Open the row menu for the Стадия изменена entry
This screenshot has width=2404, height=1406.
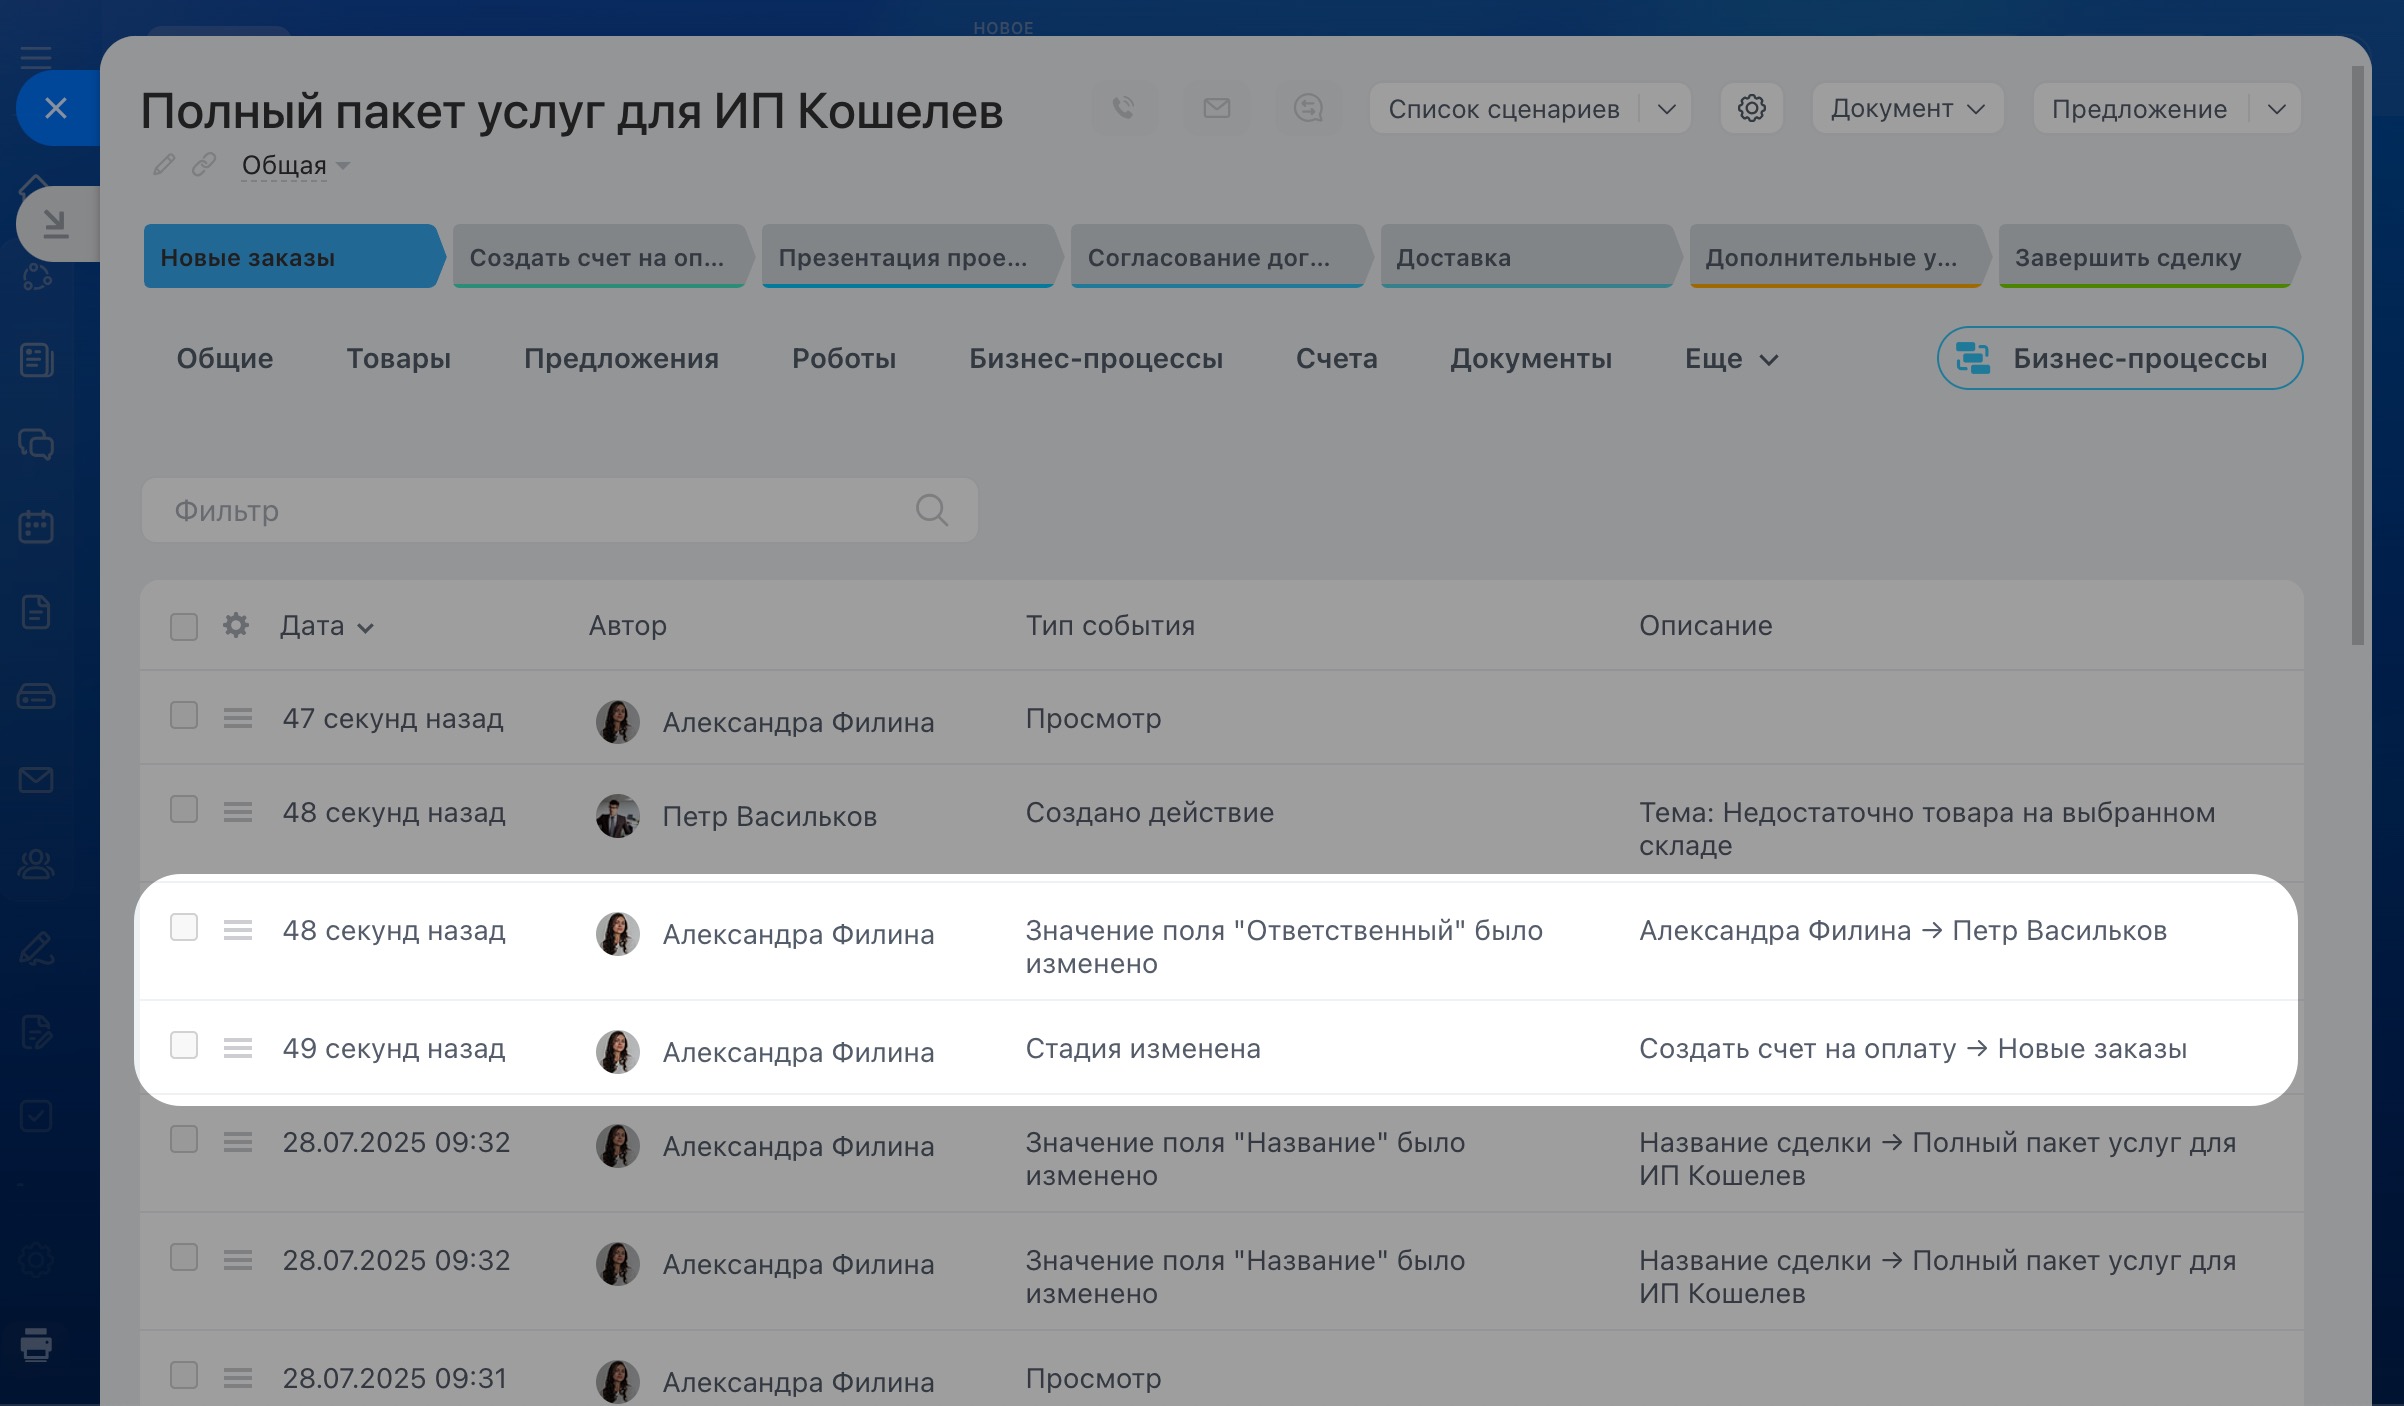click(x=238, y=1048)
